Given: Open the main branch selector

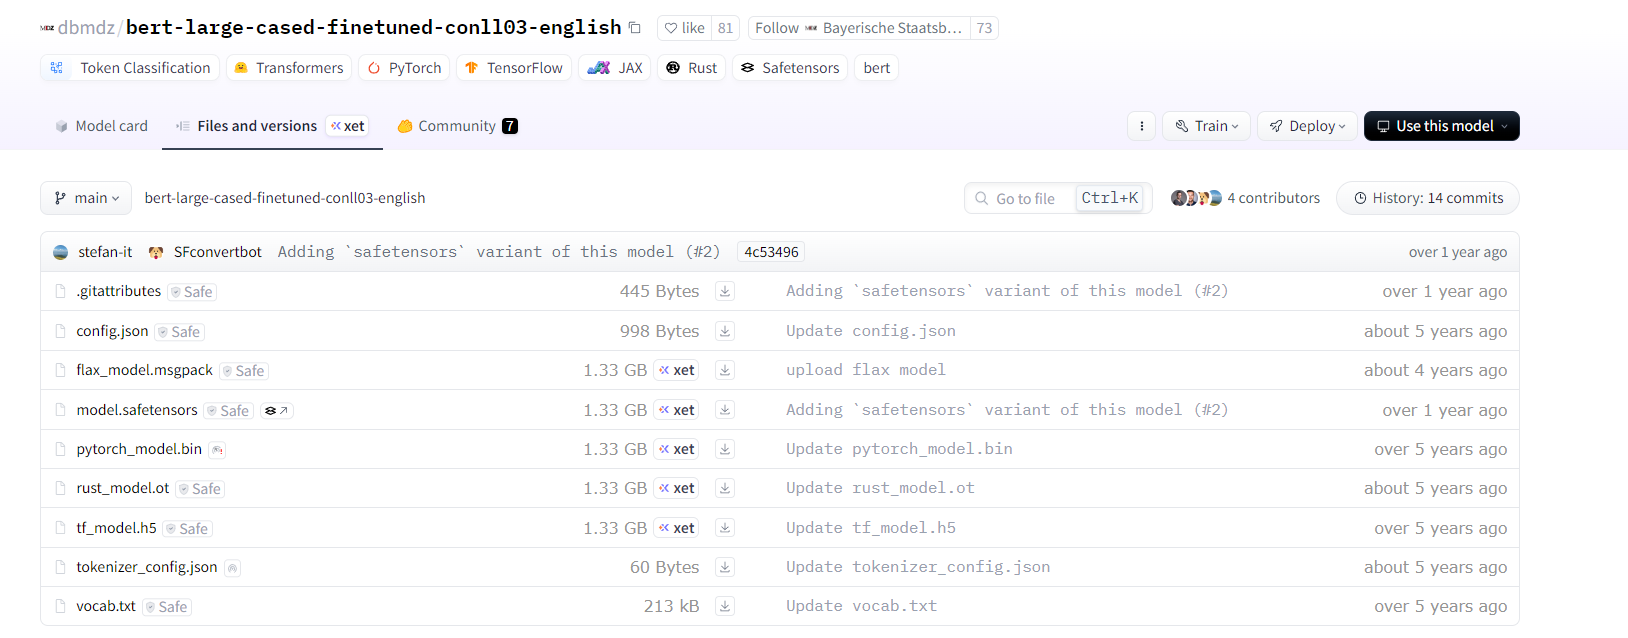Looking at the screenshot, I should (86, 198).
